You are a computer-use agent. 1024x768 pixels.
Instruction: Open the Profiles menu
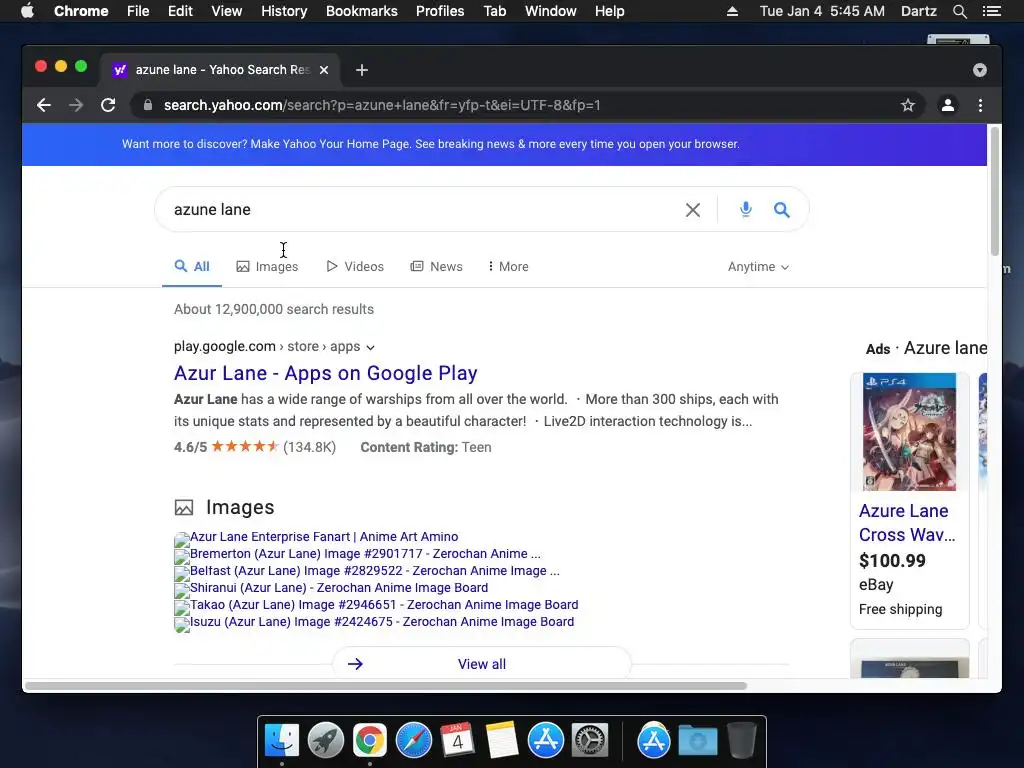[x=440, y=11]
